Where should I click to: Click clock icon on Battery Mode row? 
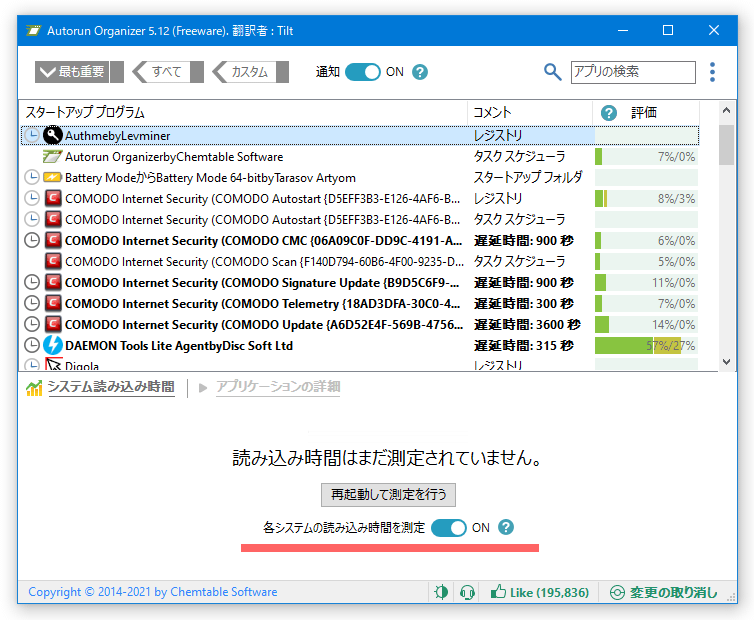click(32, 177)
